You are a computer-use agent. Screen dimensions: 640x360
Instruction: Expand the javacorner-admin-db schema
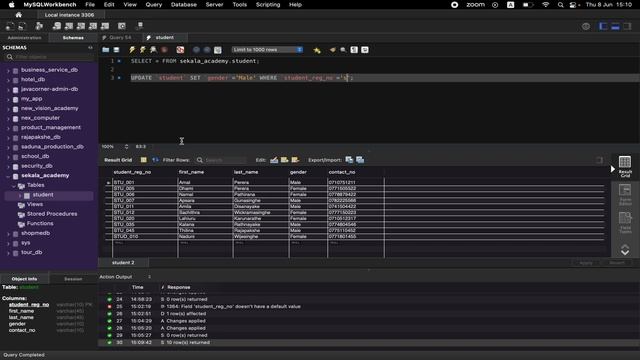coord(8,89)
